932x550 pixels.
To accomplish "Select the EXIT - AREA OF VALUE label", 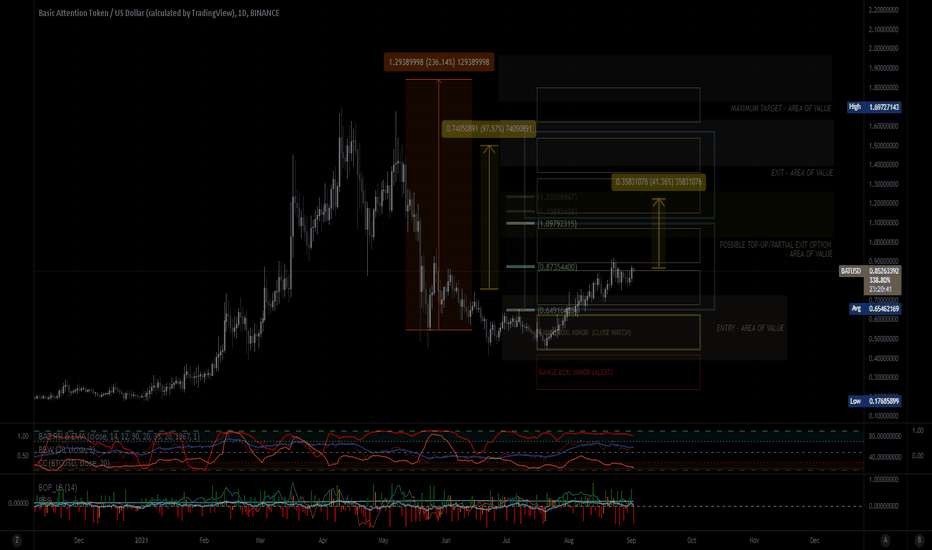I will [802, 172].
